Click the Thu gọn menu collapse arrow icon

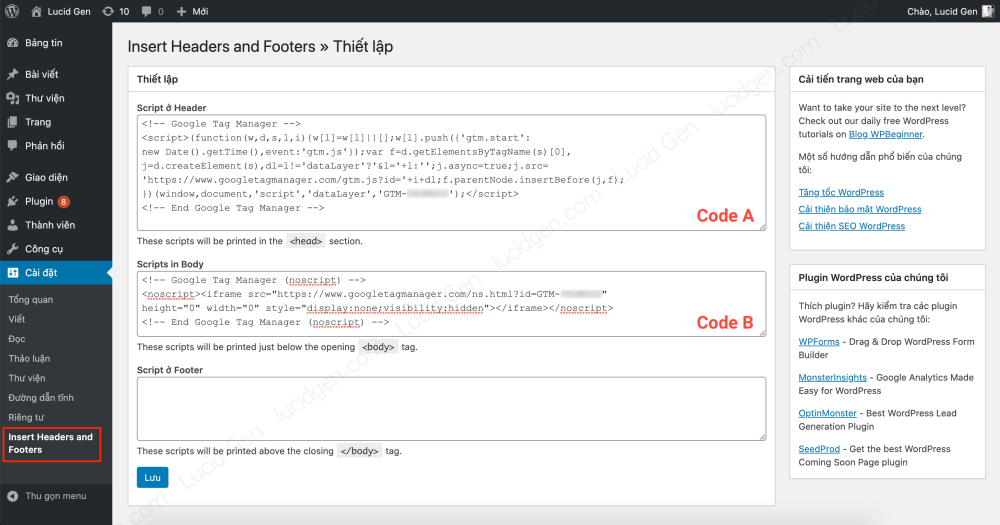pos(13,496)
